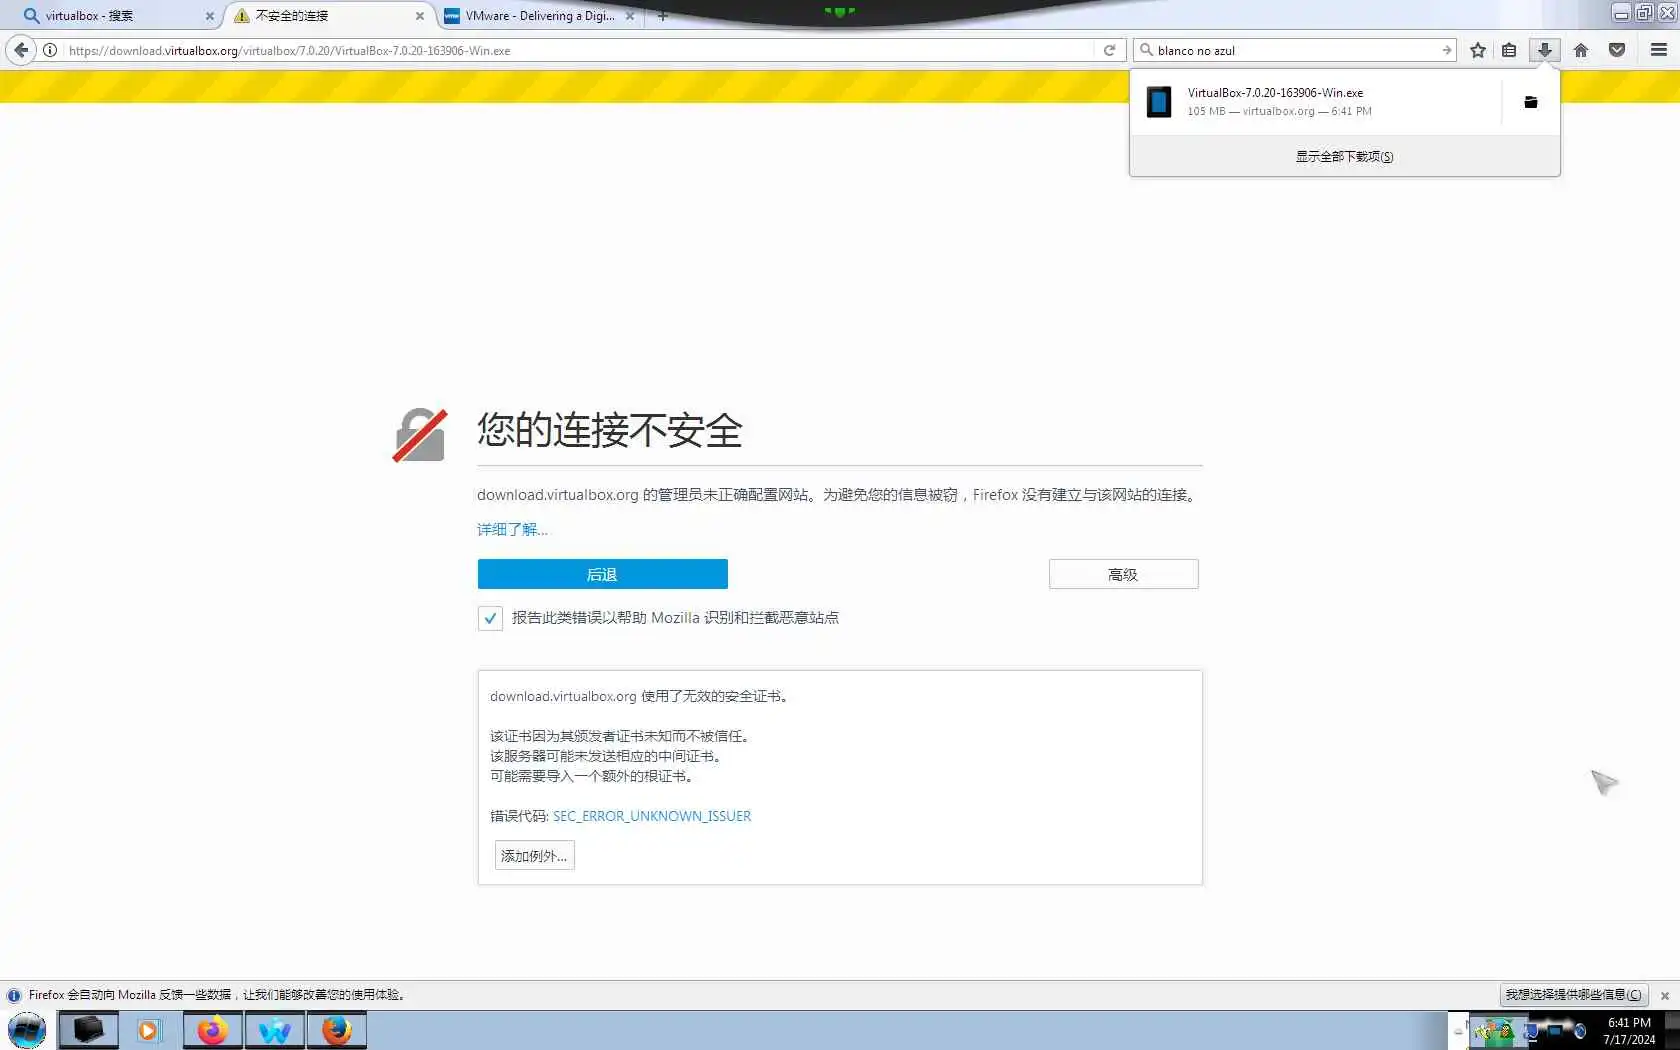Open containing folder of the VirtualBox download

coord(1530,102)
